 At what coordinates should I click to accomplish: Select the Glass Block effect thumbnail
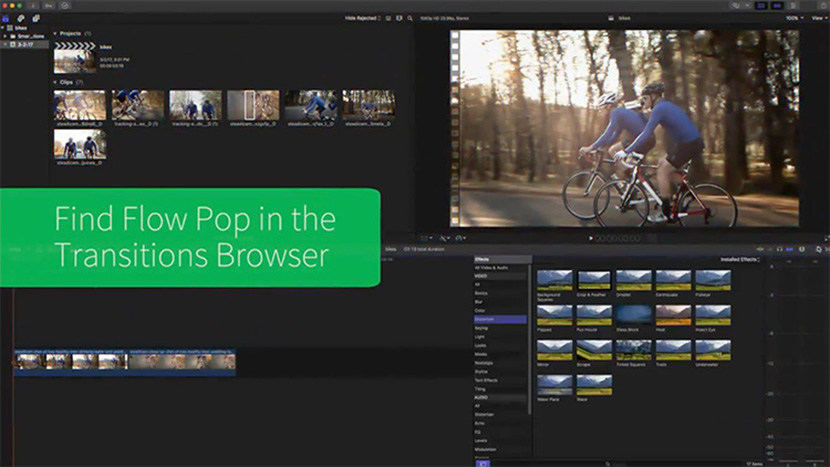coord(634,315)
